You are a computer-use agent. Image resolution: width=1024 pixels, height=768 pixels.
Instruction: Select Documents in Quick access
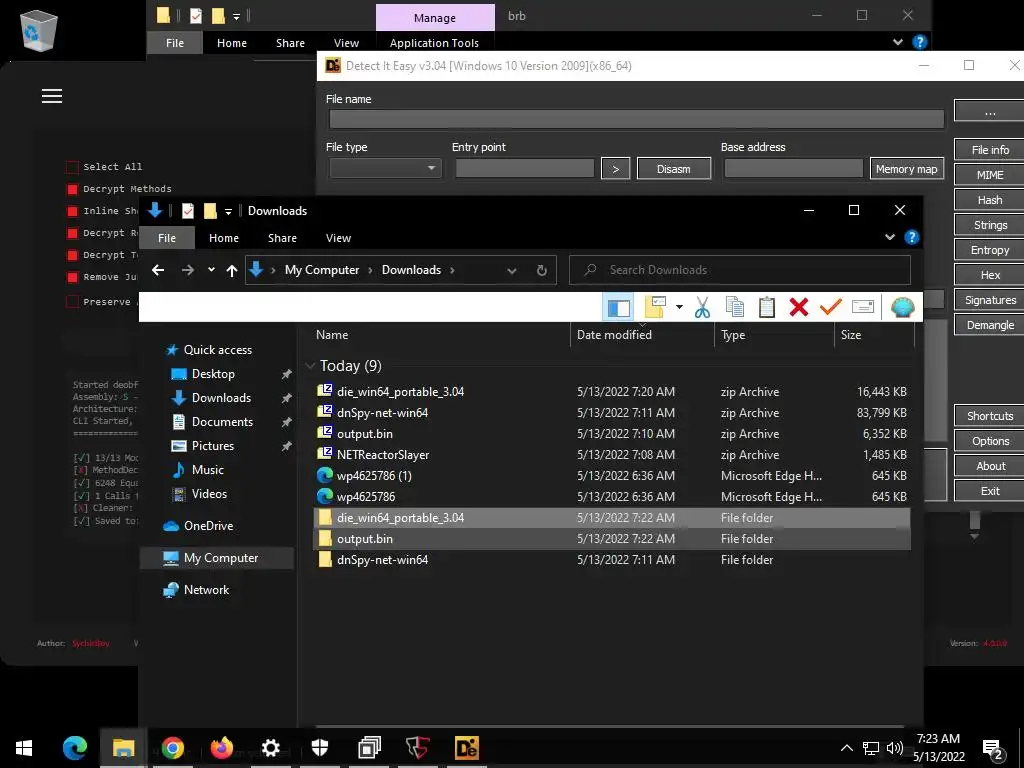(222, 422)
